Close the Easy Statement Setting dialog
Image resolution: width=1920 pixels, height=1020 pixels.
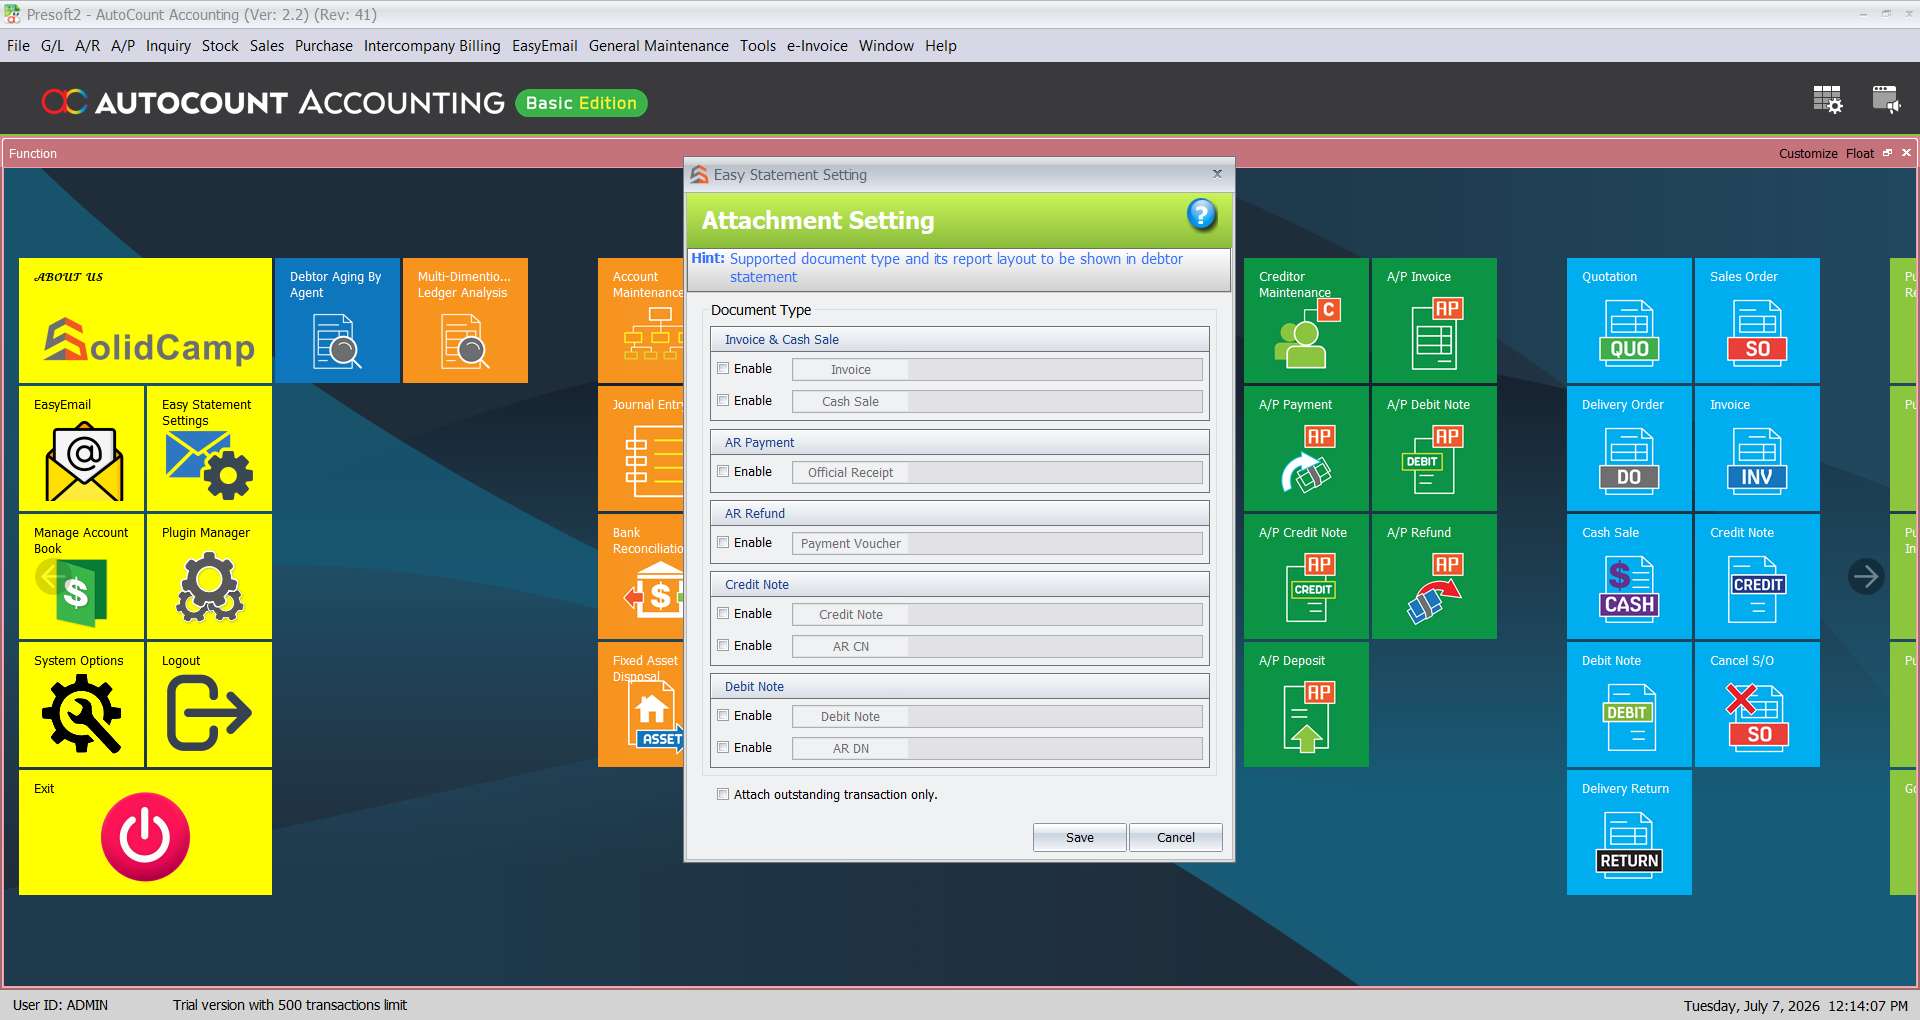coord(1217,174)
